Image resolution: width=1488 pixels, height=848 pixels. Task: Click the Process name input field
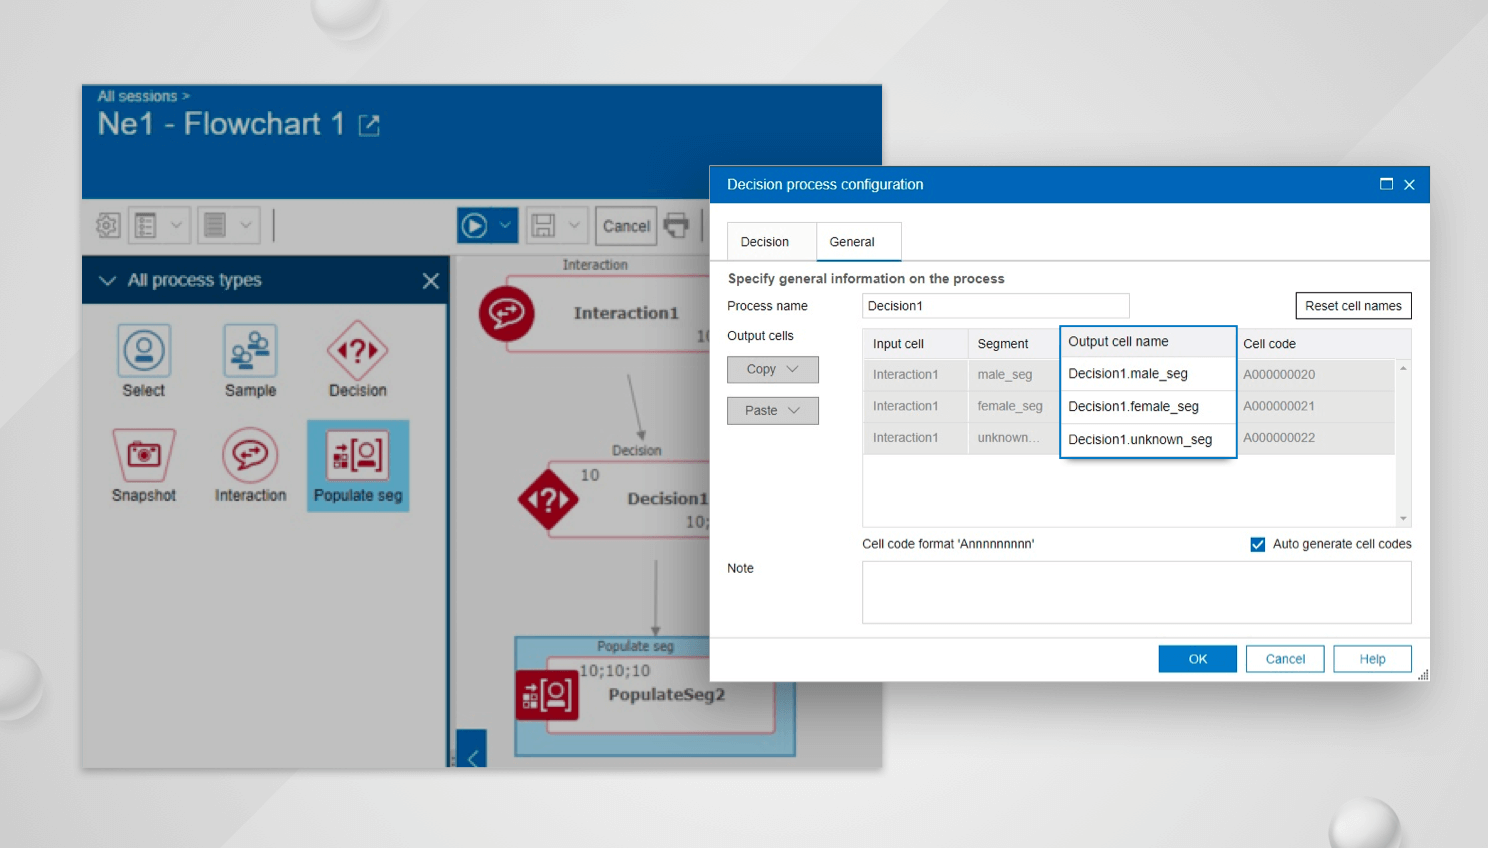coord(995,306)
